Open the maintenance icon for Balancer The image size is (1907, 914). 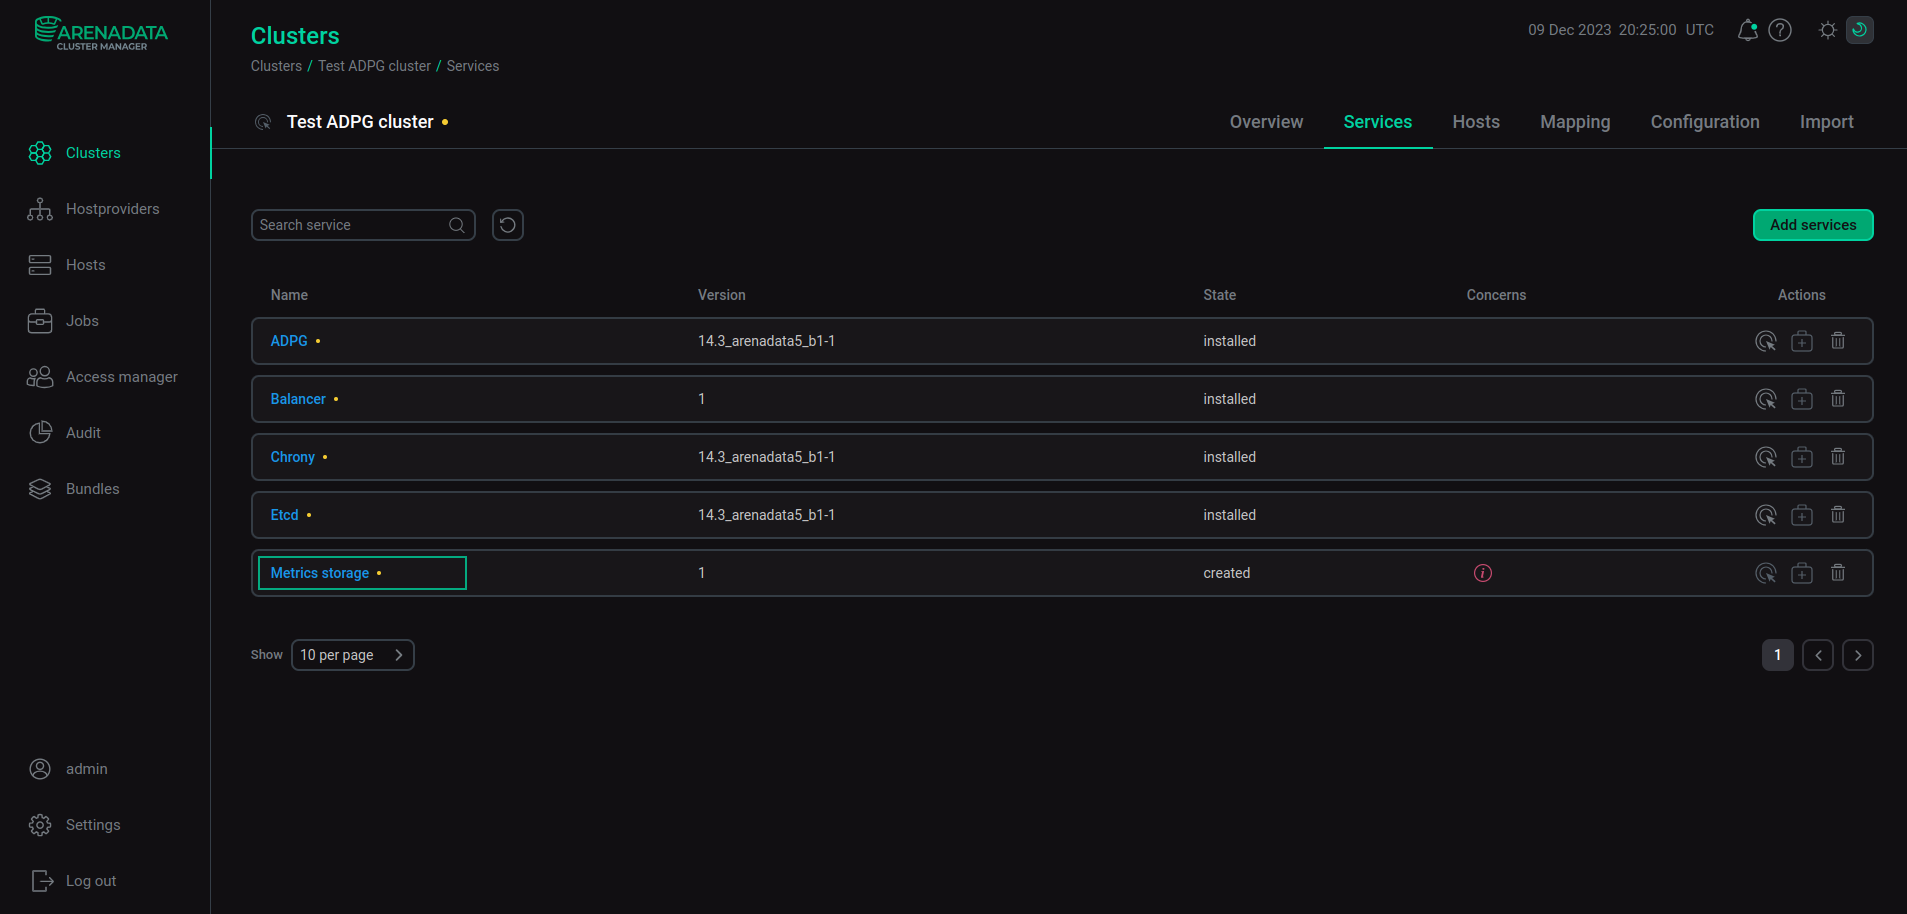tap(1802, 399)
